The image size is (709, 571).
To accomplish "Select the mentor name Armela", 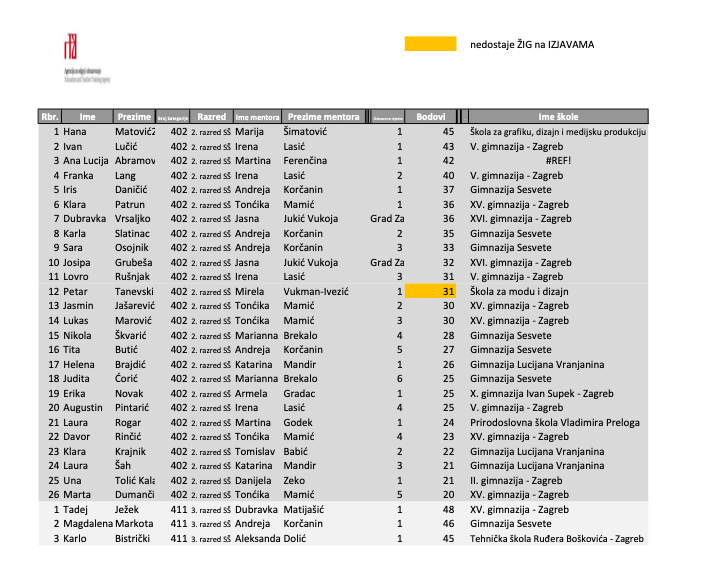I will coord(251,393).
